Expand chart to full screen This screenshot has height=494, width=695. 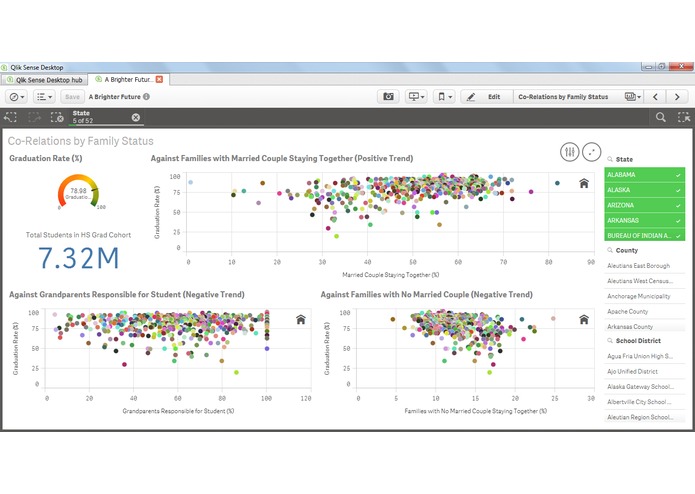591,152
